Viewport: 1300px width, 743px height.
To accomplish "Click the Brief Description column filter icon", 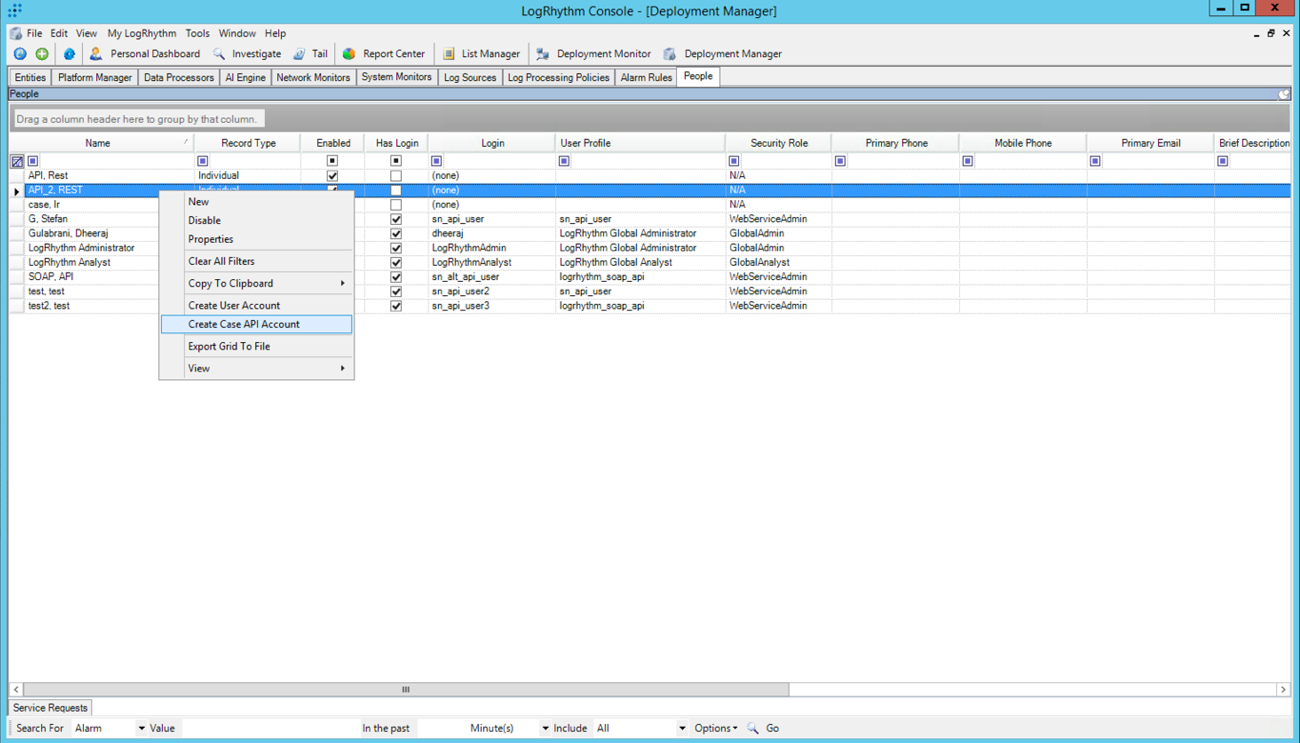I will pos(1223,161).
